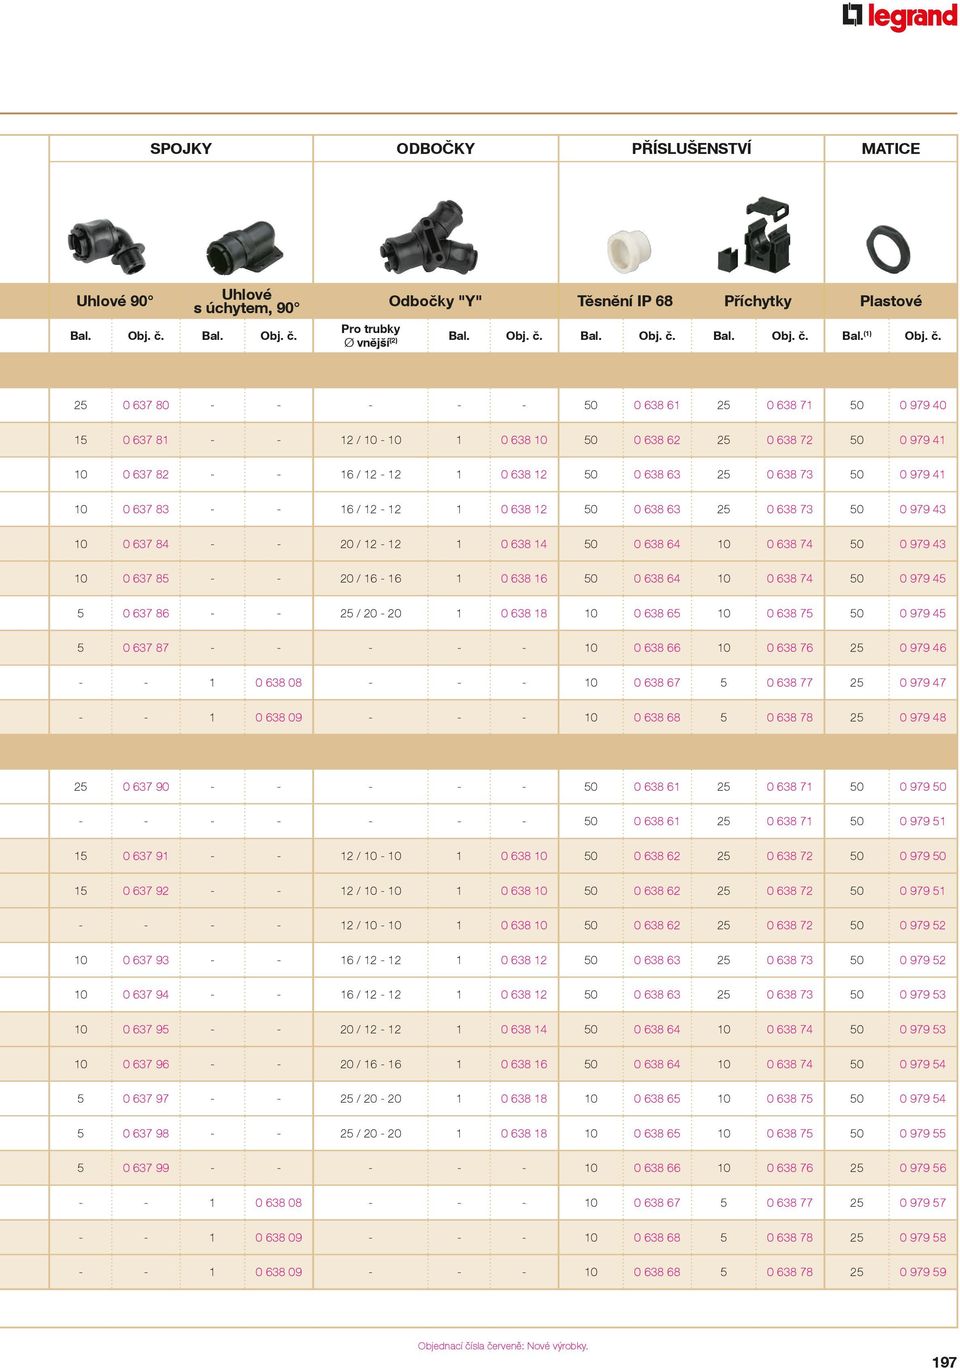This screenshot has height=1368, width=960.
Task: Click order number 0 637 97
Action: click(146, 1099)
